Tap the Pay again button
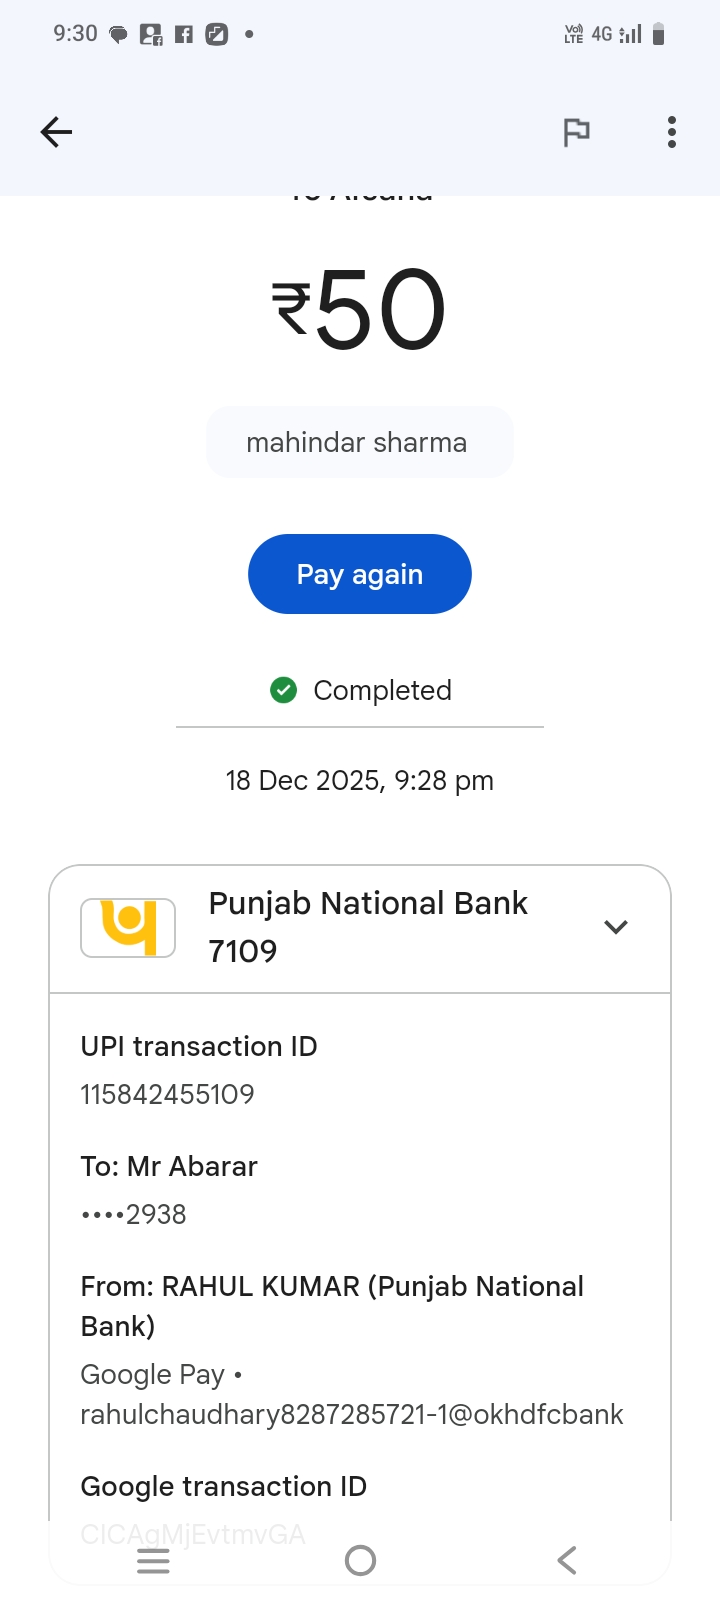 tap(360, 574)
